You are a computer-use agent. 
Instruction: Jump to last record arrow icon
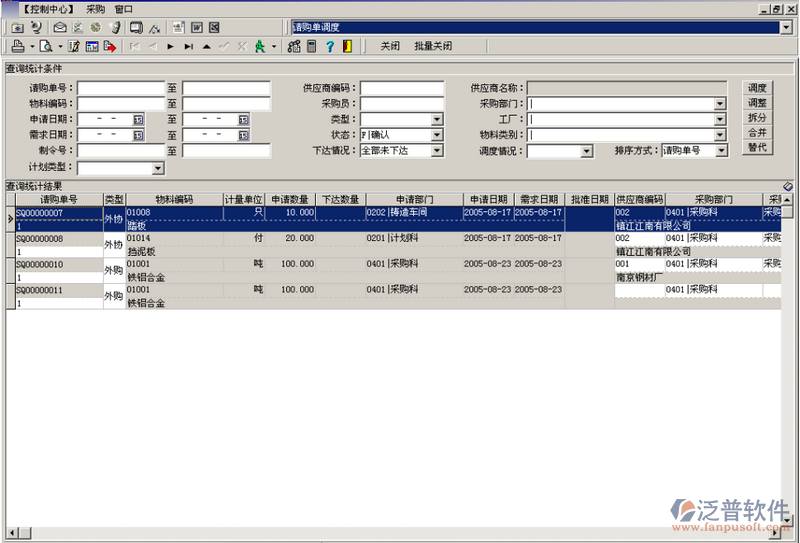[188, 46]
